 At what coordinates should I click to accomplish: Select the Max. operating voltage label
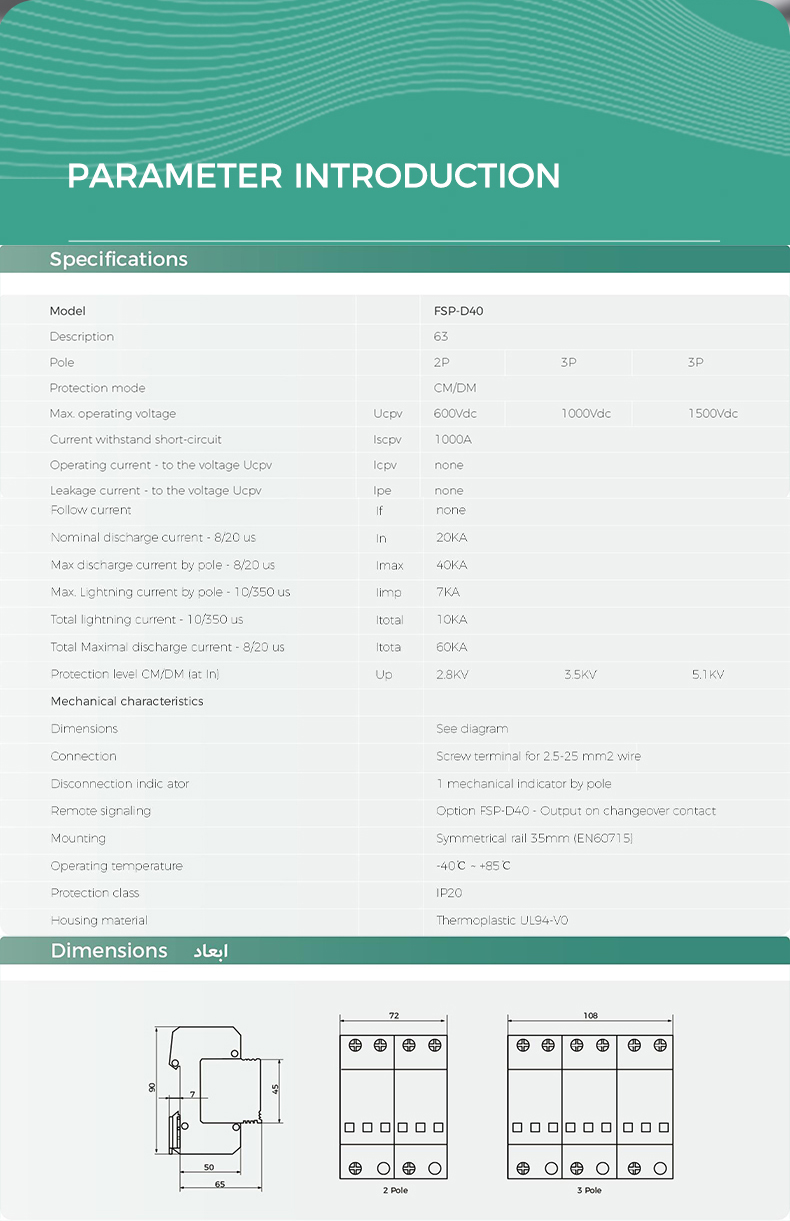(x=113, y=414)
